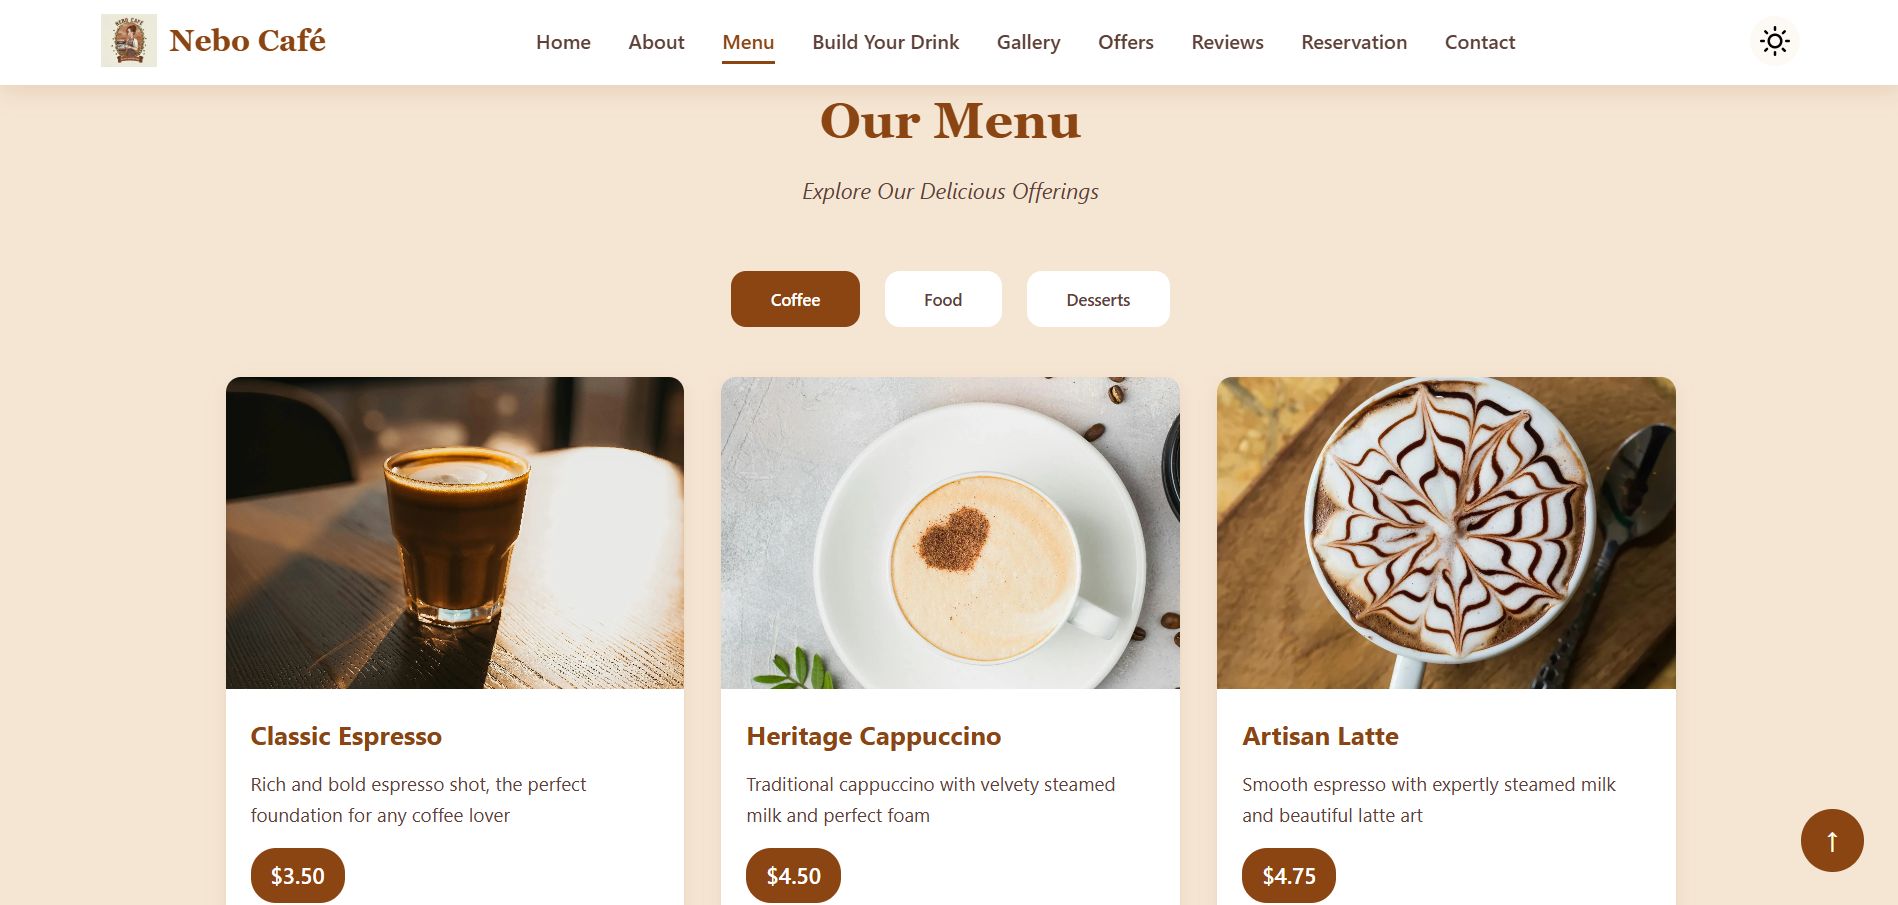The width and height of the screenshot is (1898, 905).
Task: Click the Classic Espresso photo
Action: tap(455, 533)
